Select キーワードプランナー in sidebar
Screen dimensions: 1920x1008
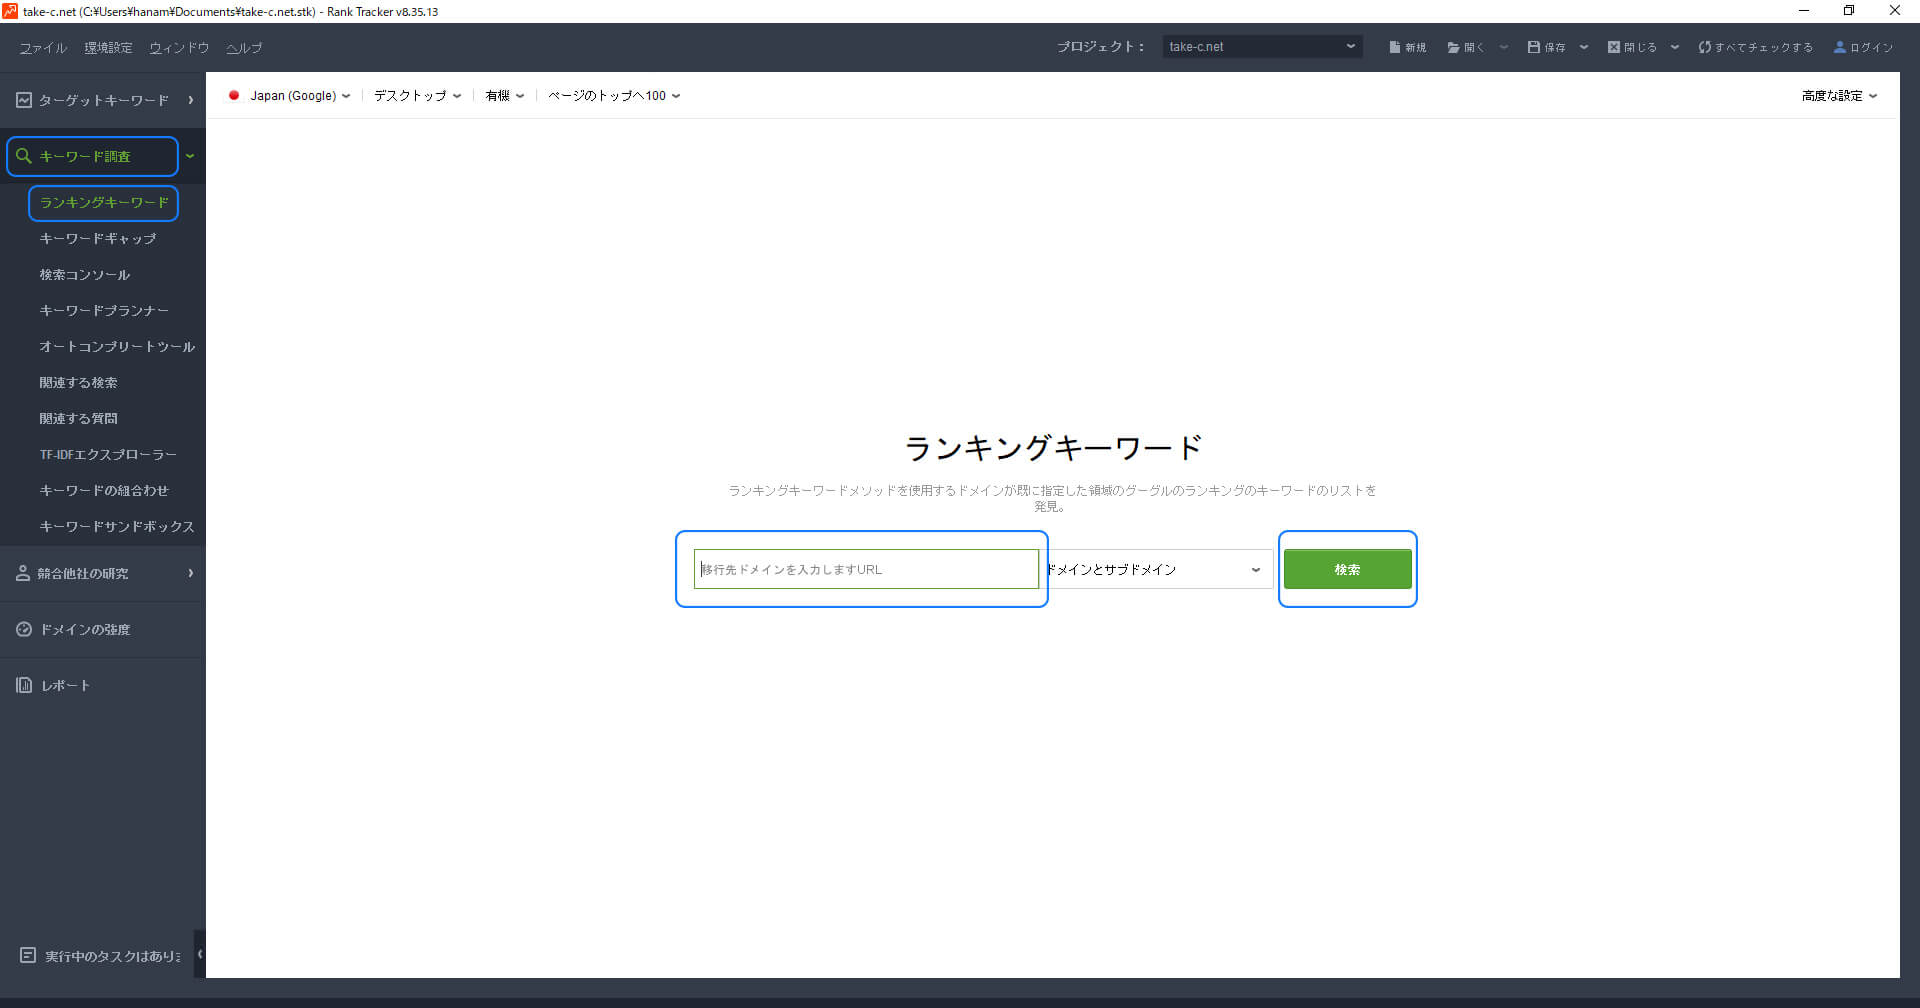tap(104, 310)
